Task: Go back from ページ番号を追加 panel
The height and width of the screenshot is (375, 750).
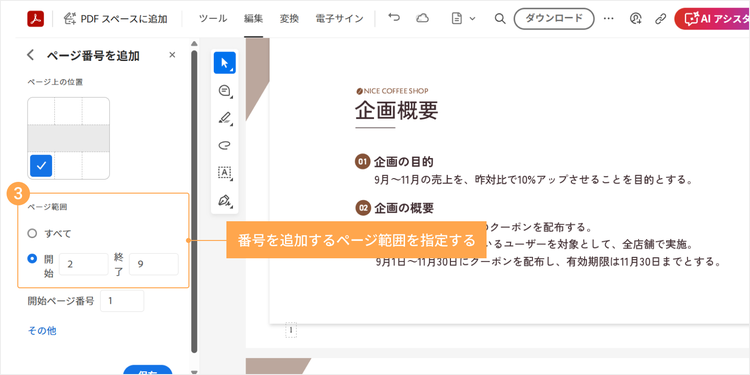Action: [x=31, y=55]
